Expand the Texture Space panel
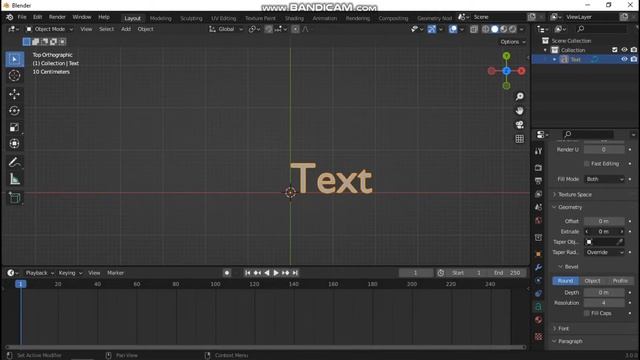640x360 pixels. click(575, 195)
